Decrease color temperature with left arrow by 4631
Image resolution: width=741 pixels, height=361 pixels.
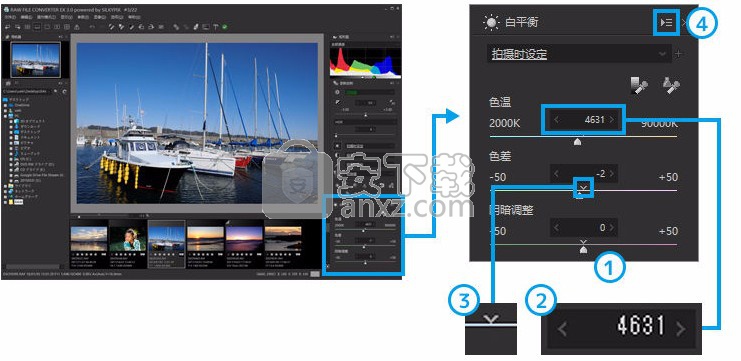[x=556, y=120]
